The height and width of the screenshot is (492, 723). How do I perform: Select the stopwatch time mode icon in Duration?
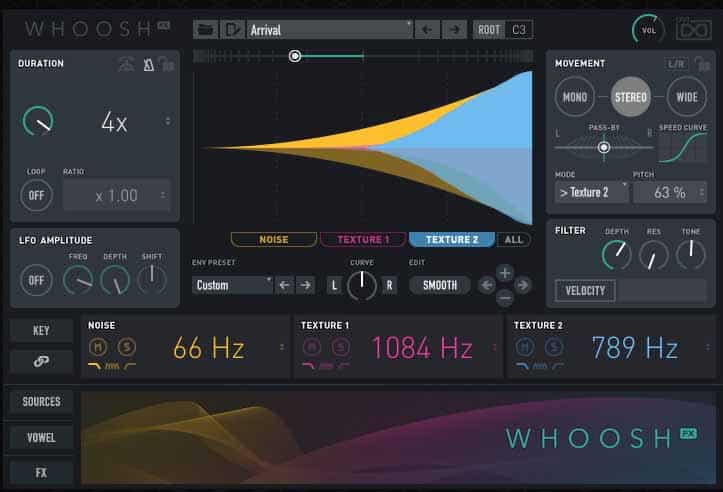click(127, 65)
